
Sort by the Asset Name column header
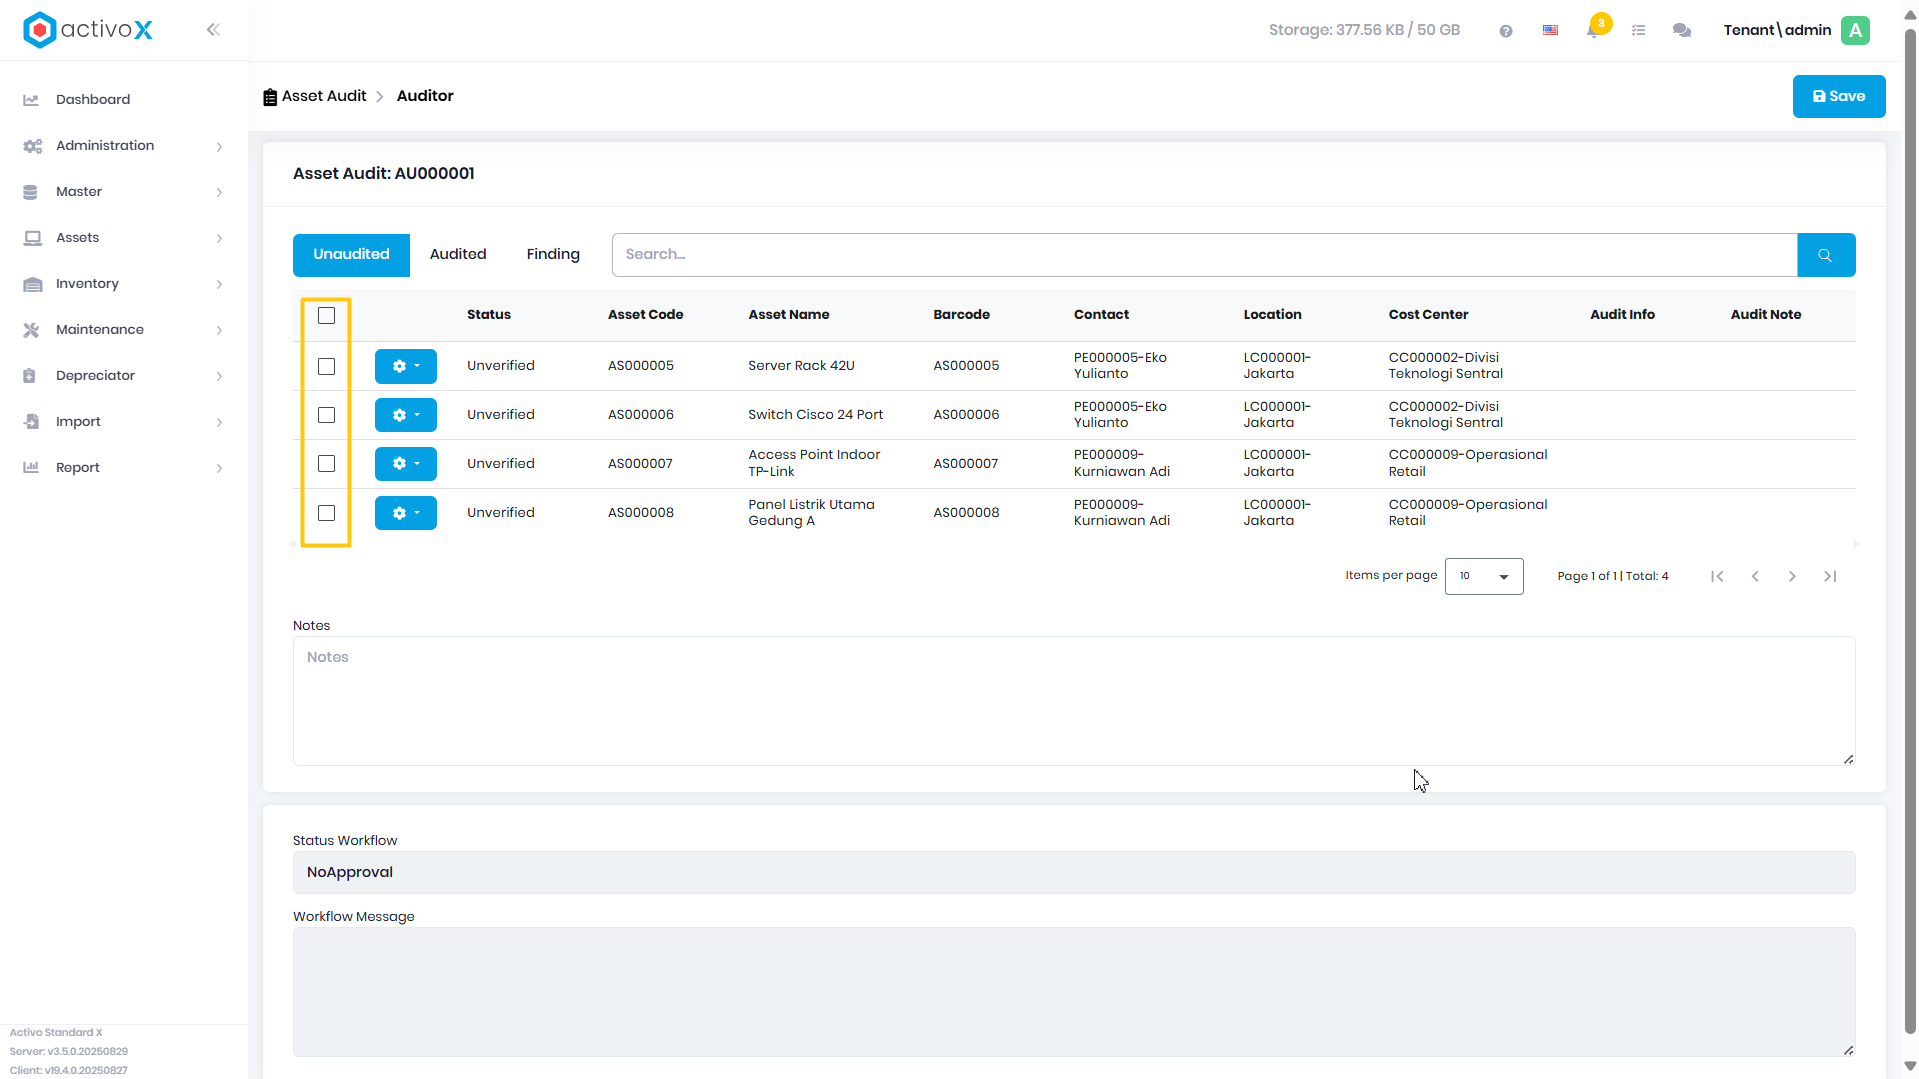pos(788,315)
